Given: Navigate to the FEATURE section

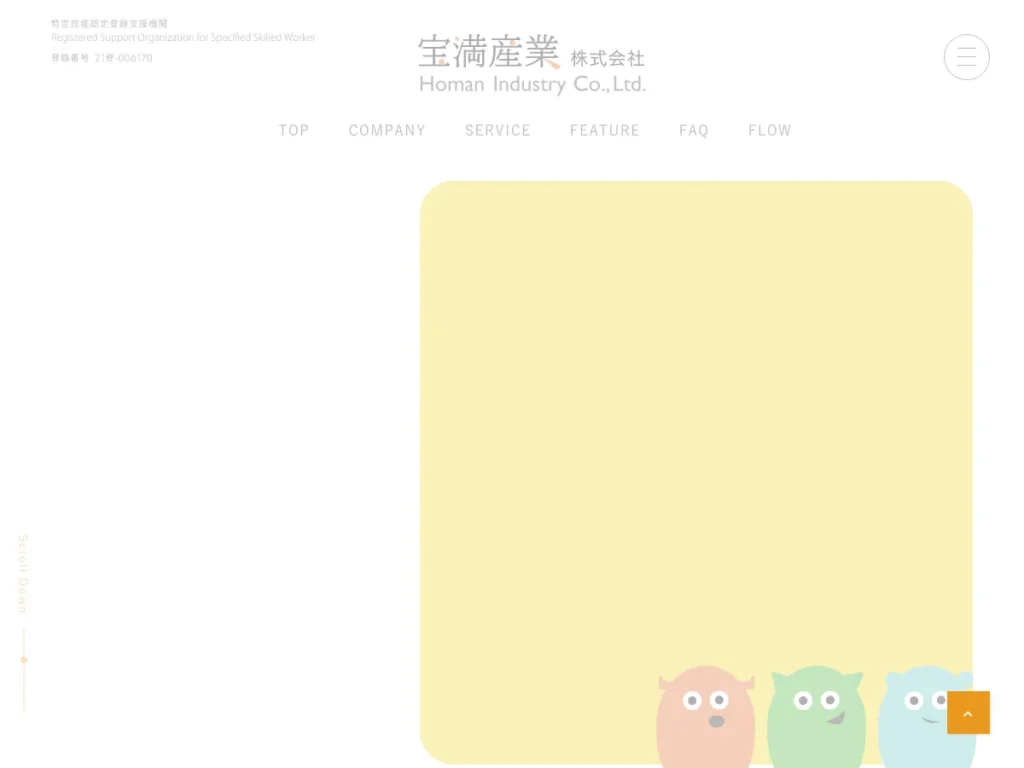Looking at the screenshot, I should [x=605, y=131].
